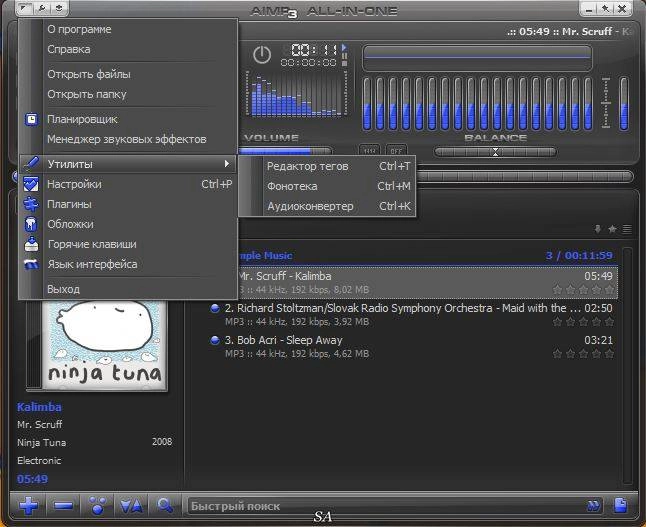Click blue bullet of Bob Acri track

click(215, 340)
